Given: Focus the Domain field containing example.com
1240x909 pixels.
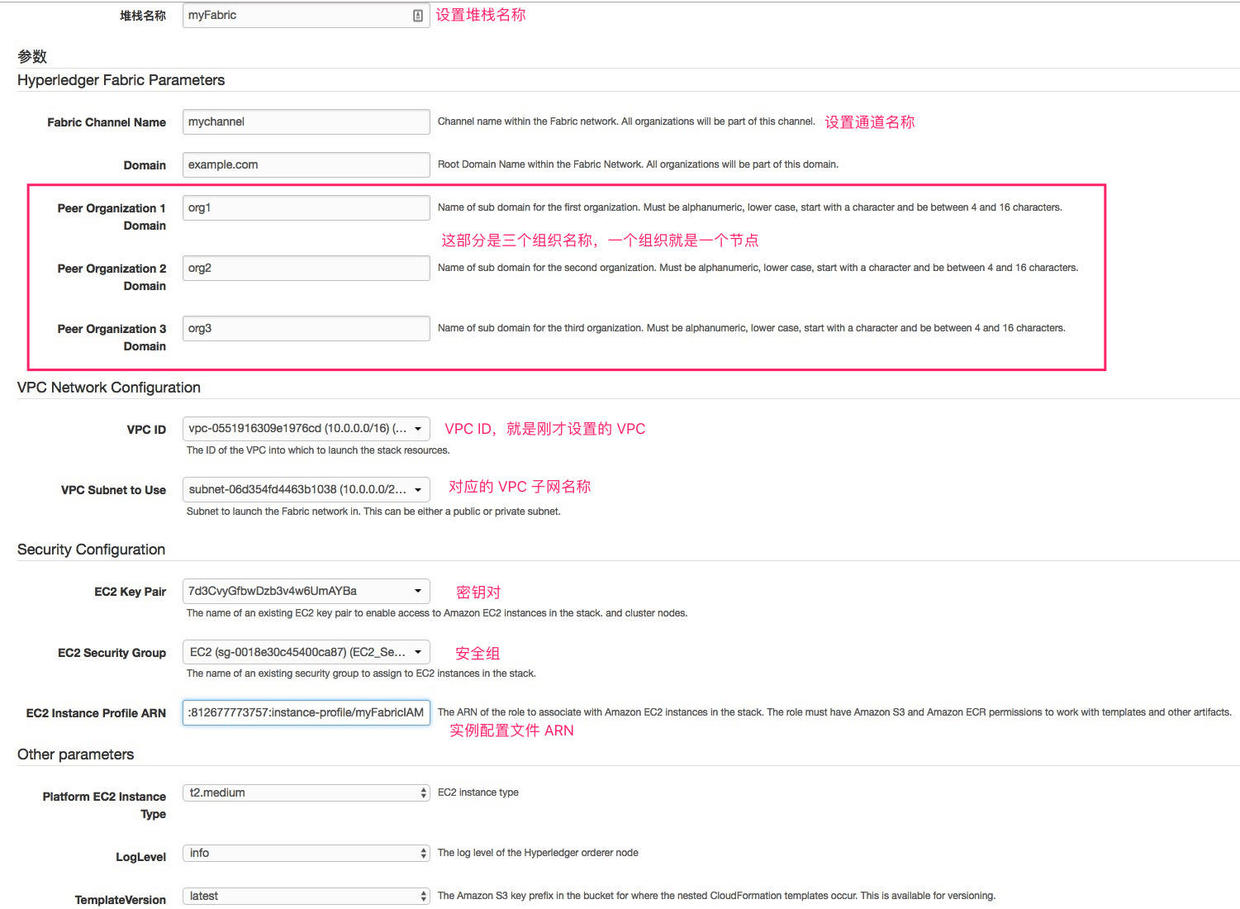Looking at the screenshot, I should (306, 165).
